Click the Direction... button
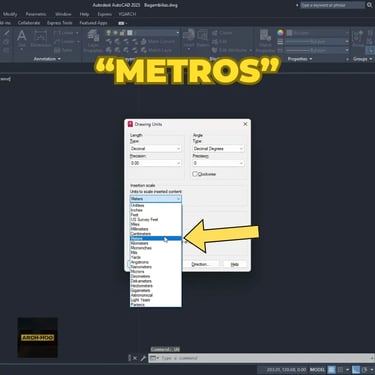The width and height of the screenshot is (375, 375). 200,264
